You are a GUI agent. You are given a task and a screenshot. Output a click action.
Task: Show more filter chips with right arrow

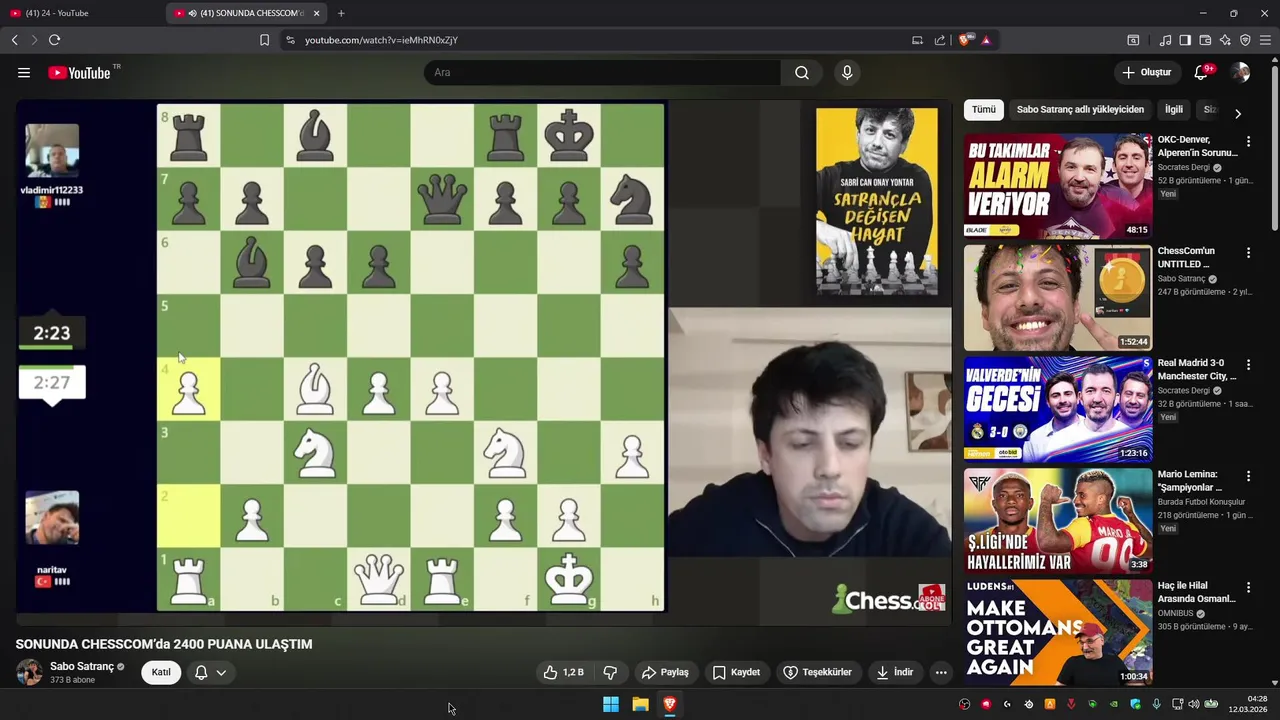click(x=1238, y=113)
